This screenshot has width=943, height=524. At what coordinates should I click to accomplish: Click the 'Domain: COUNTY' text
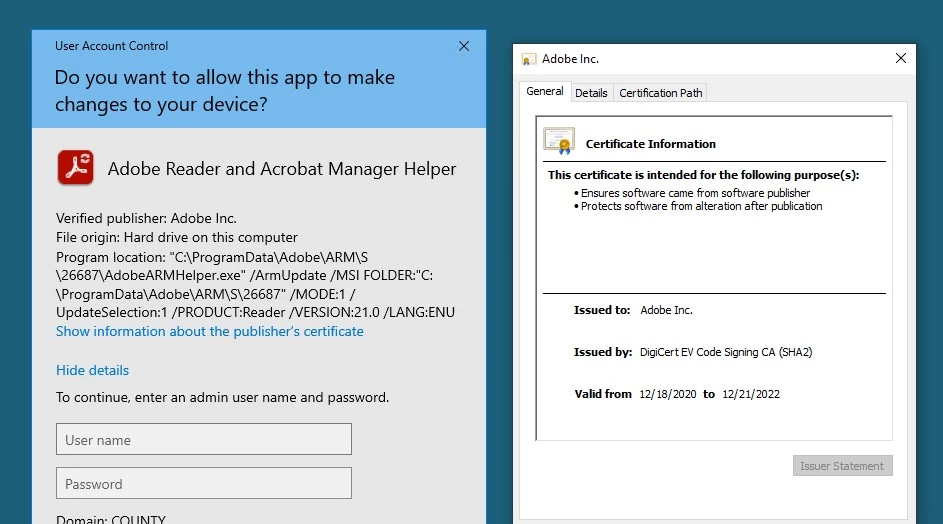pyautogui.click(x=111, y=519)
